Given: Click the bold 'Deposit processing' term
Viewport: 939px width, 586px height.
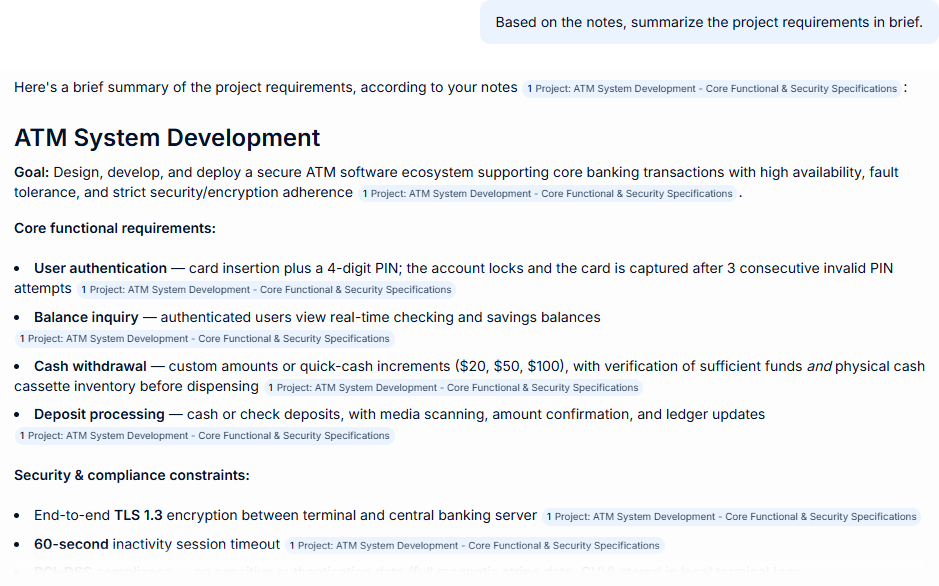Looking at the screenshot, I should [99, 414].
